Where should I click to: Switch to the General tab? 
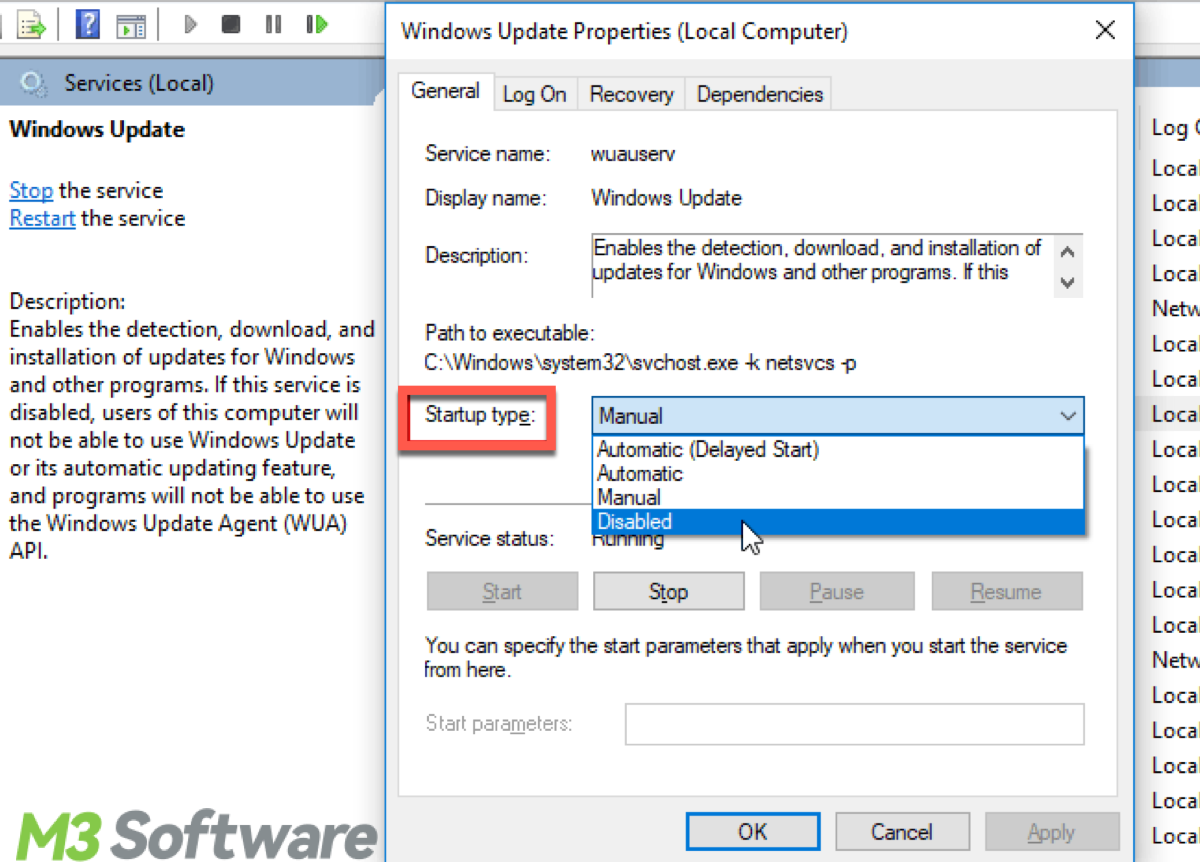445,91
